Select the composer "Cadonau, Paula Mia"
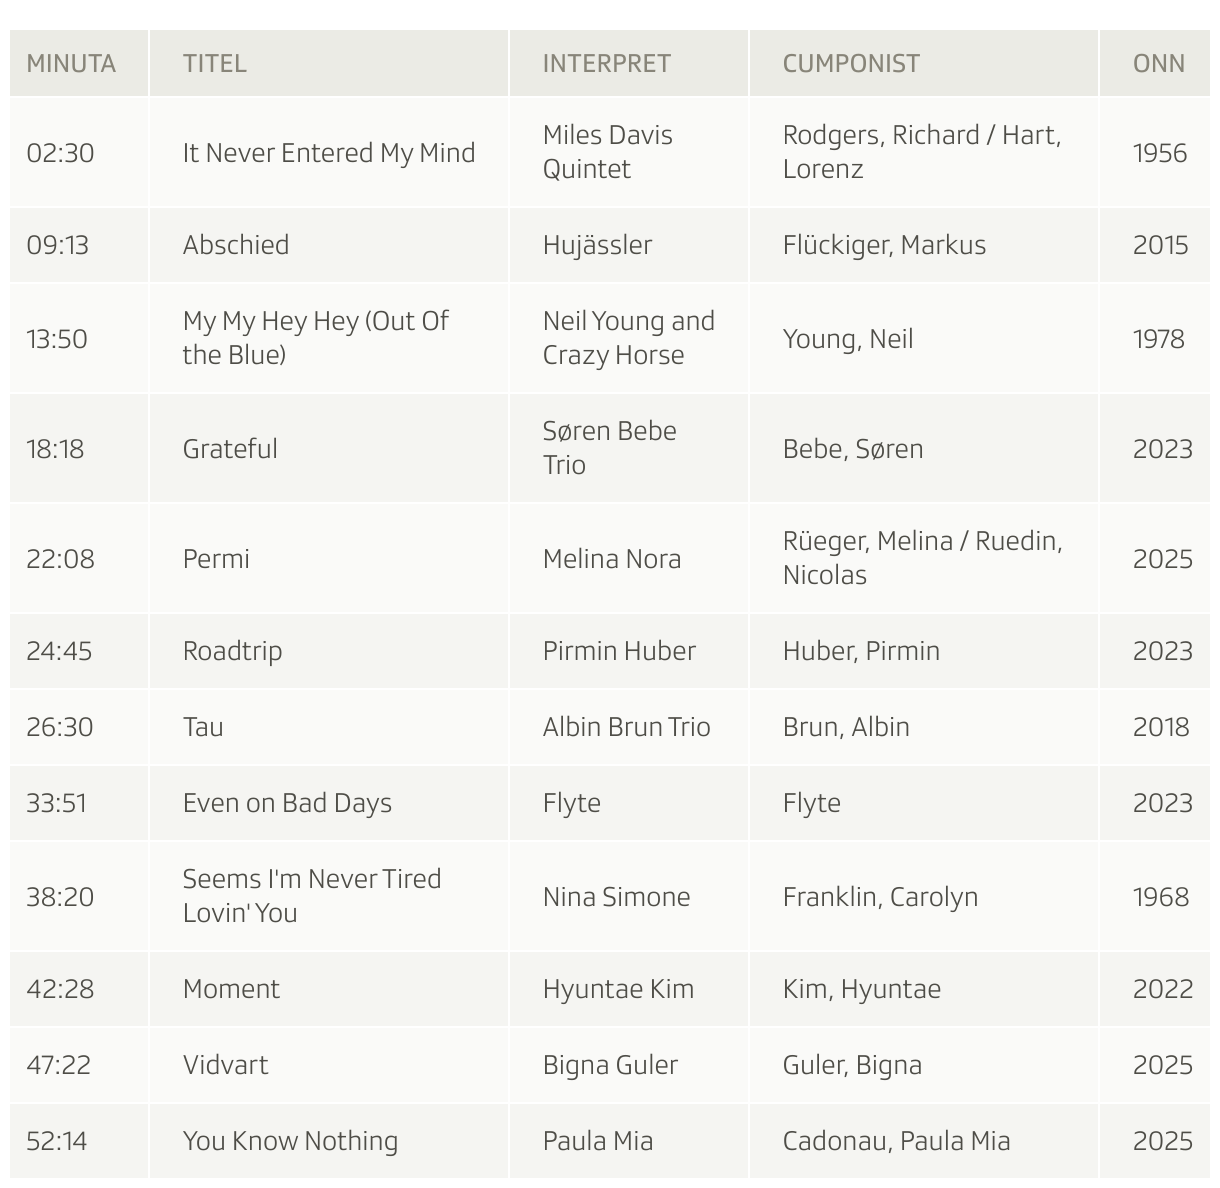This screenshot has height=1188, width=1220. pos(896,1141)
